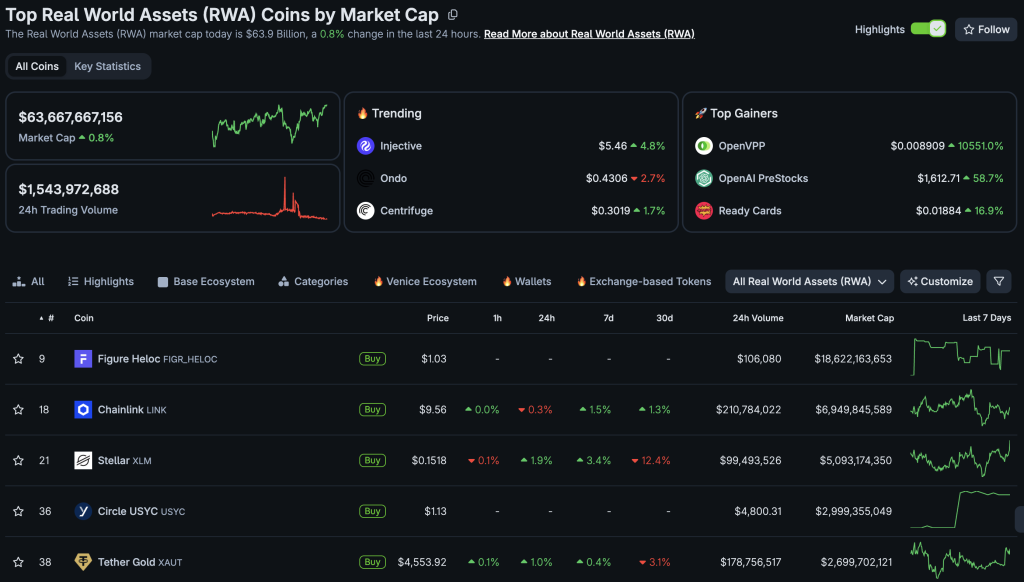Favorite Tether Gold with its star
1024x582 pixels.
(x=18, y=562)
